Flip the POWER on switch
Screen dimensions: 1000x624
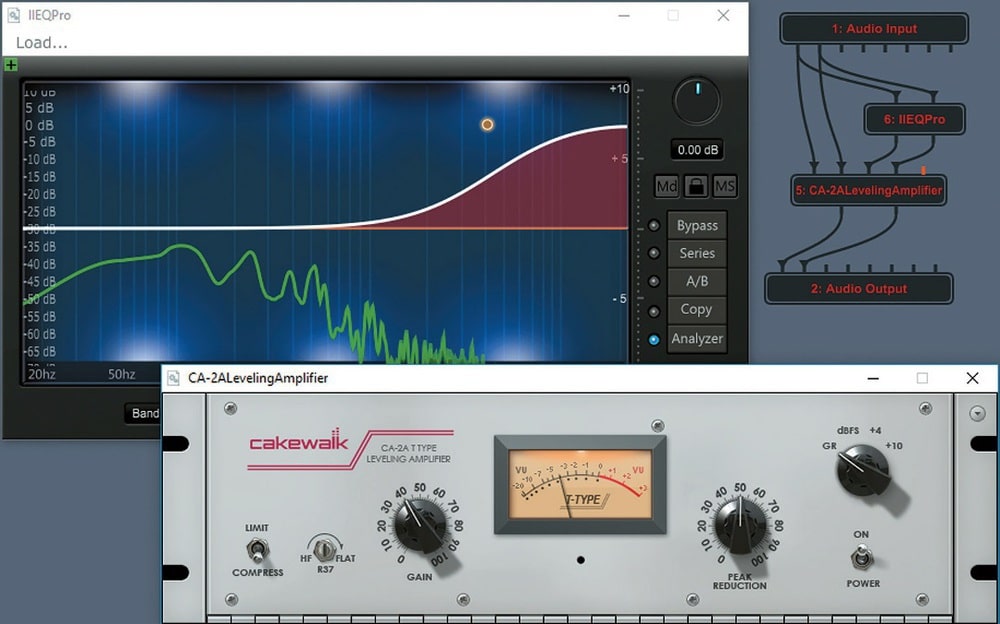pos(862,557)
